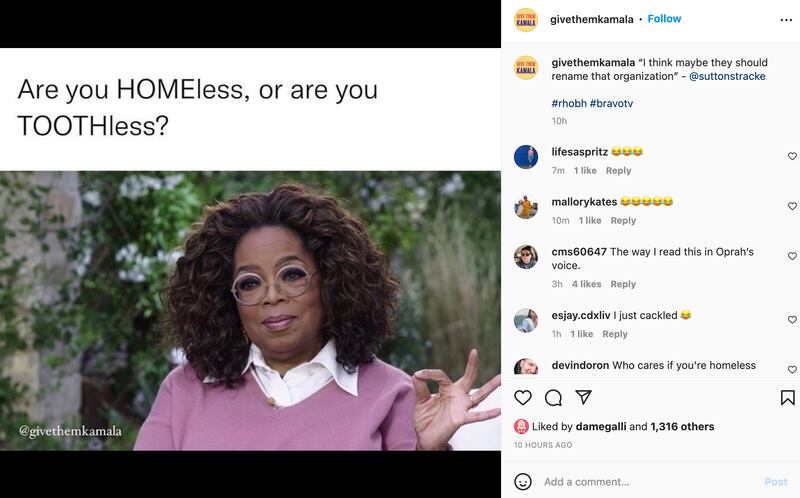800x498 pixels.
Task: Like the post with the heart icon
Action: pyautogui.click(x=522, y=397)
